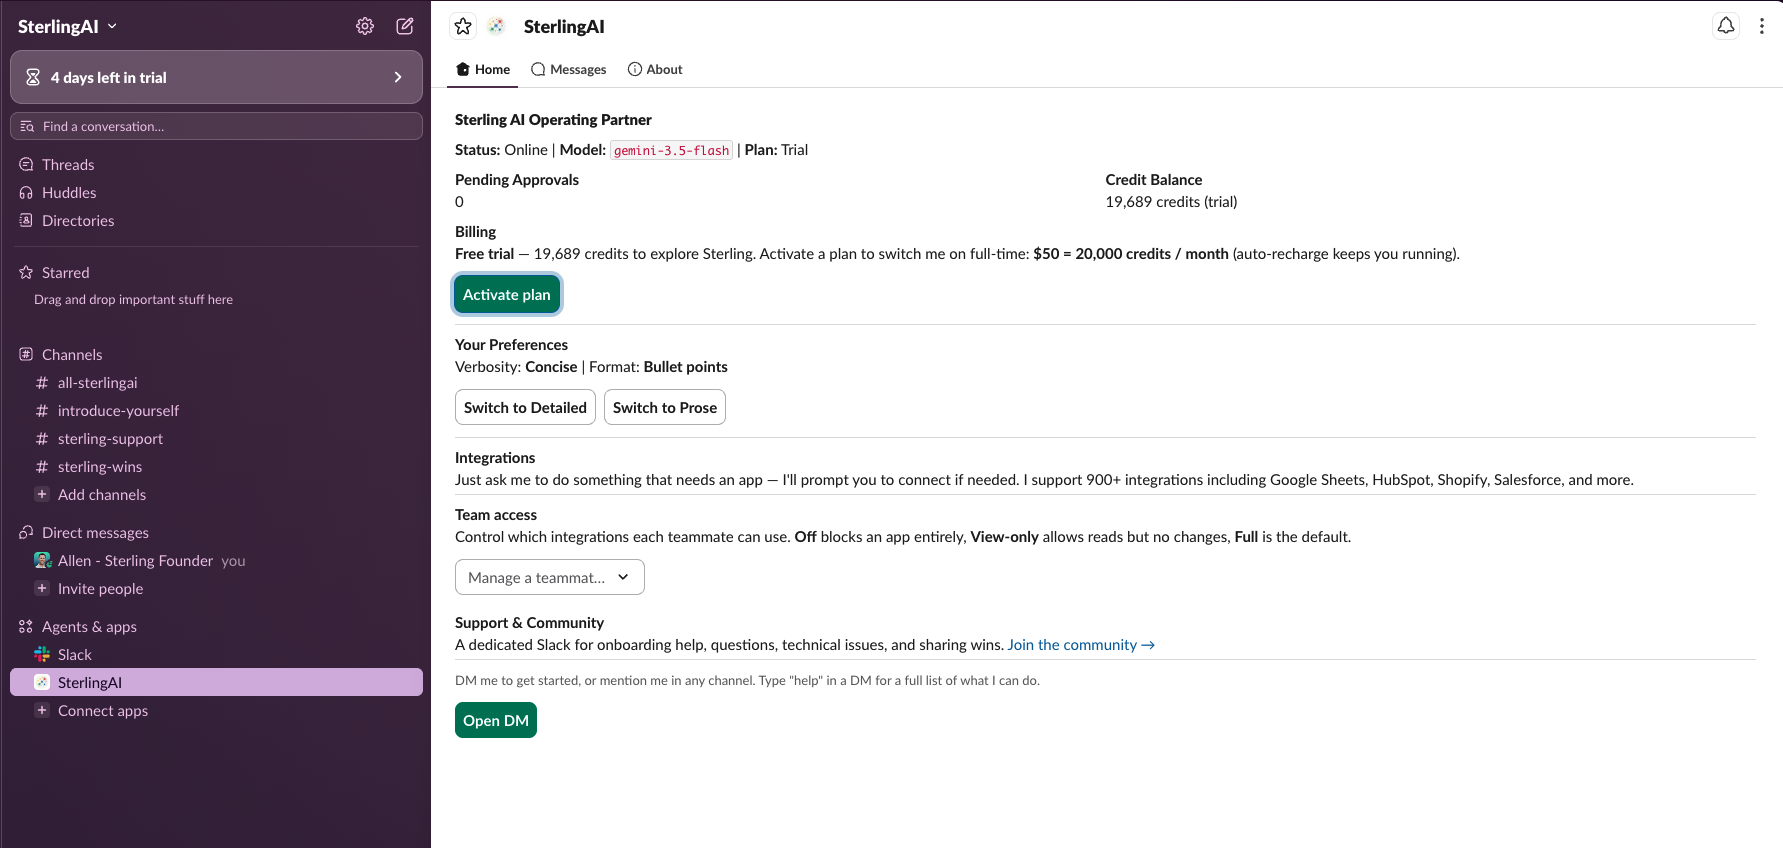Screen dimensions: 1783x848
Task: Click the Pending Approvals heading
Action: tap(517, 179)
